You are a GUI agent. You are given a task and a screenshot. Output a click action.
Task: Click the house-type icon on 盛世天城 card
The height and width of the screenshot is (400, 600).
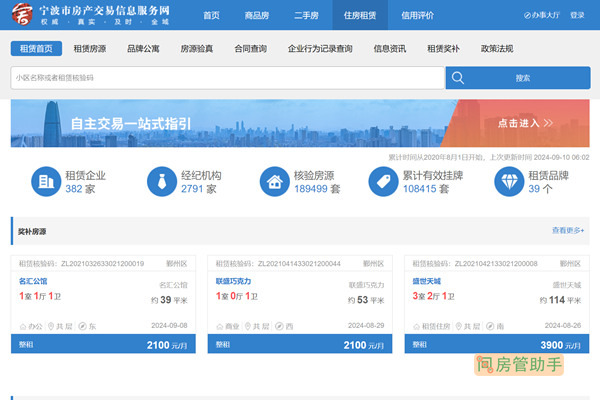[416, 327]
